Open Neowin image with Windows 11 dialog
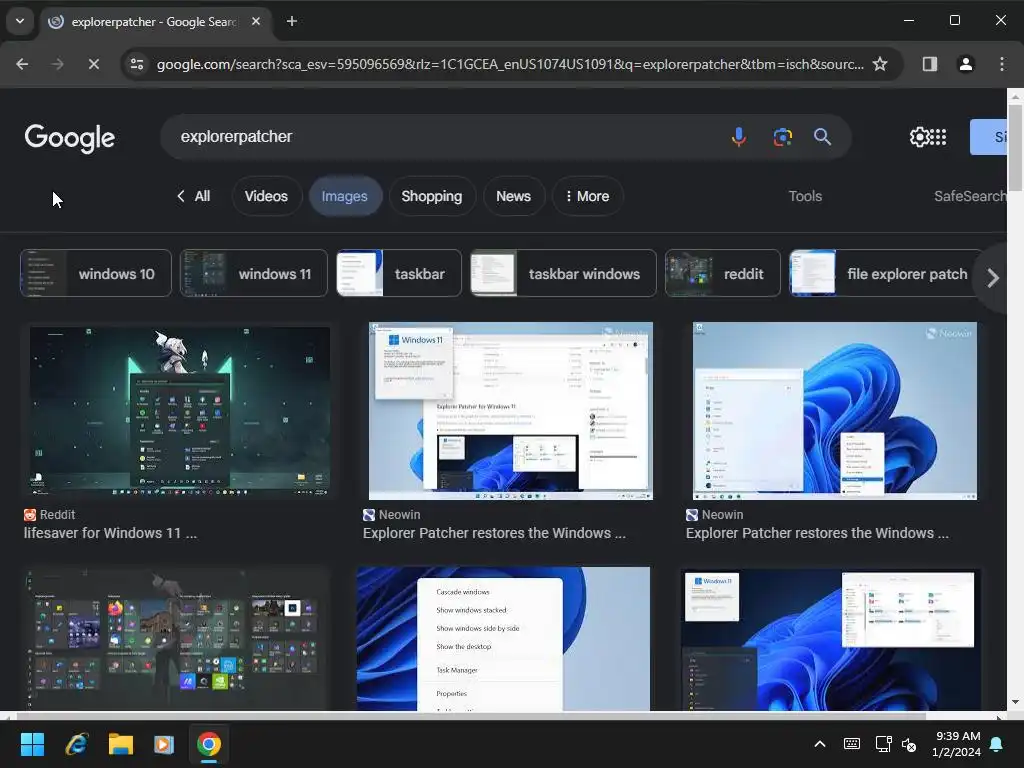This screenshot has height=768, width=1024. [511, 411]
